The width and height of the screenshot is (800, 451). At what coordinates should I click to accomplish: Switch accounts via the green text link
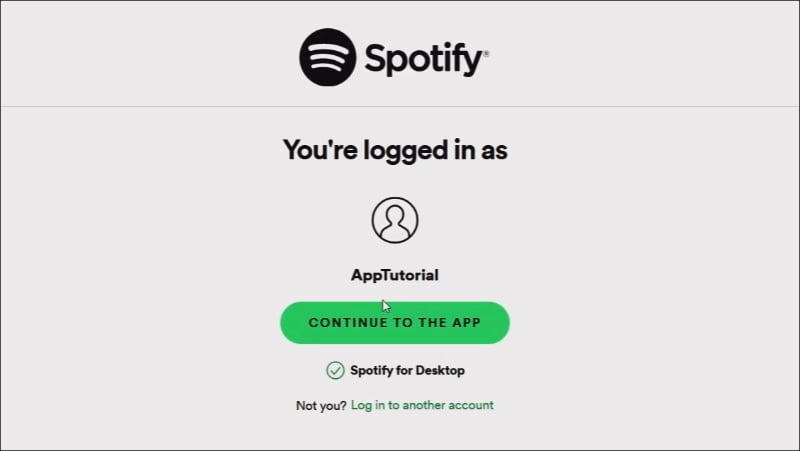pyautogui.click(x=422, y=405)
